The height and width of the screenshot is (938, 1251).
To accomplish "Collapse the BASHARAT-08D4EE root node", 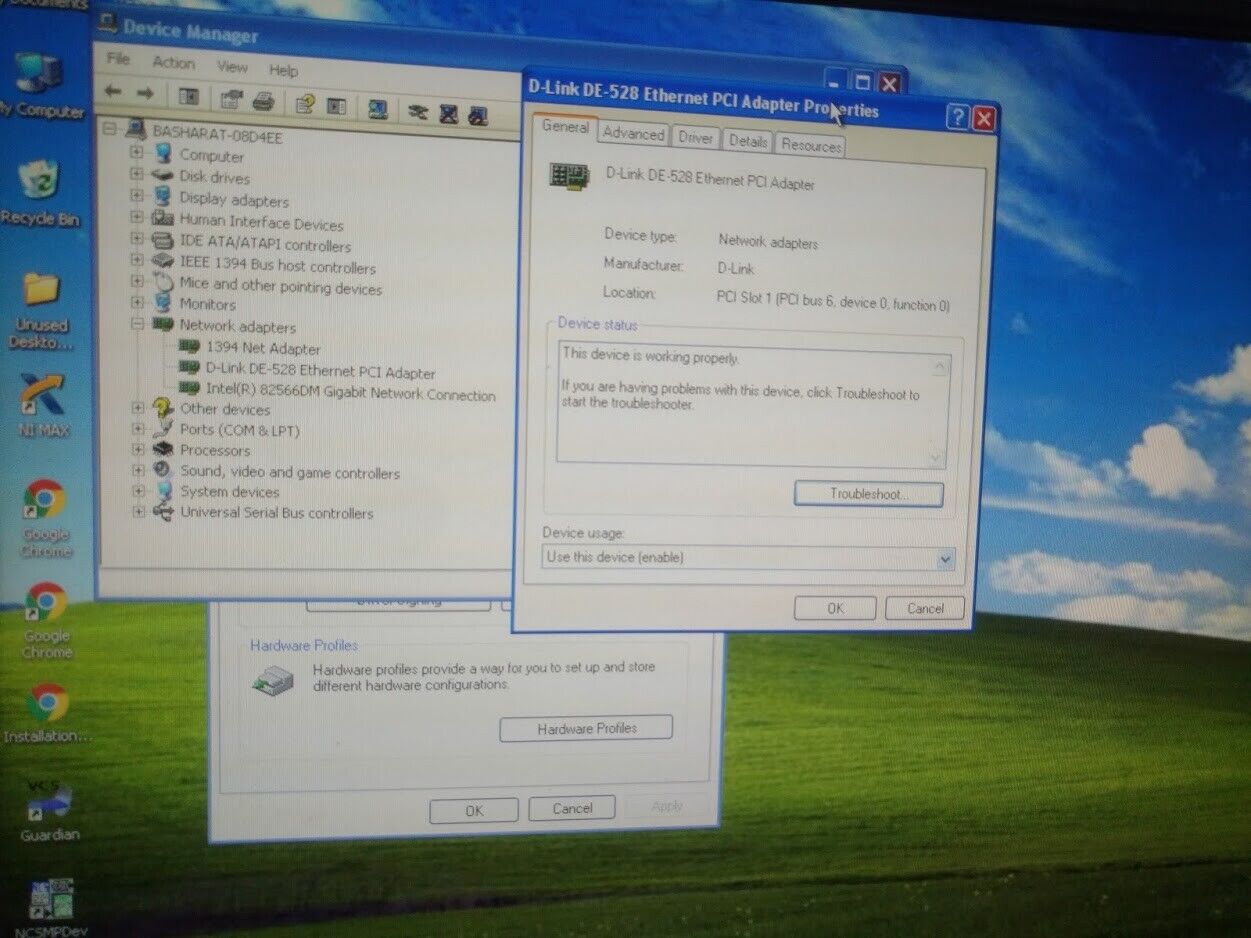I will pyautogui.click(x=111, y=128).
